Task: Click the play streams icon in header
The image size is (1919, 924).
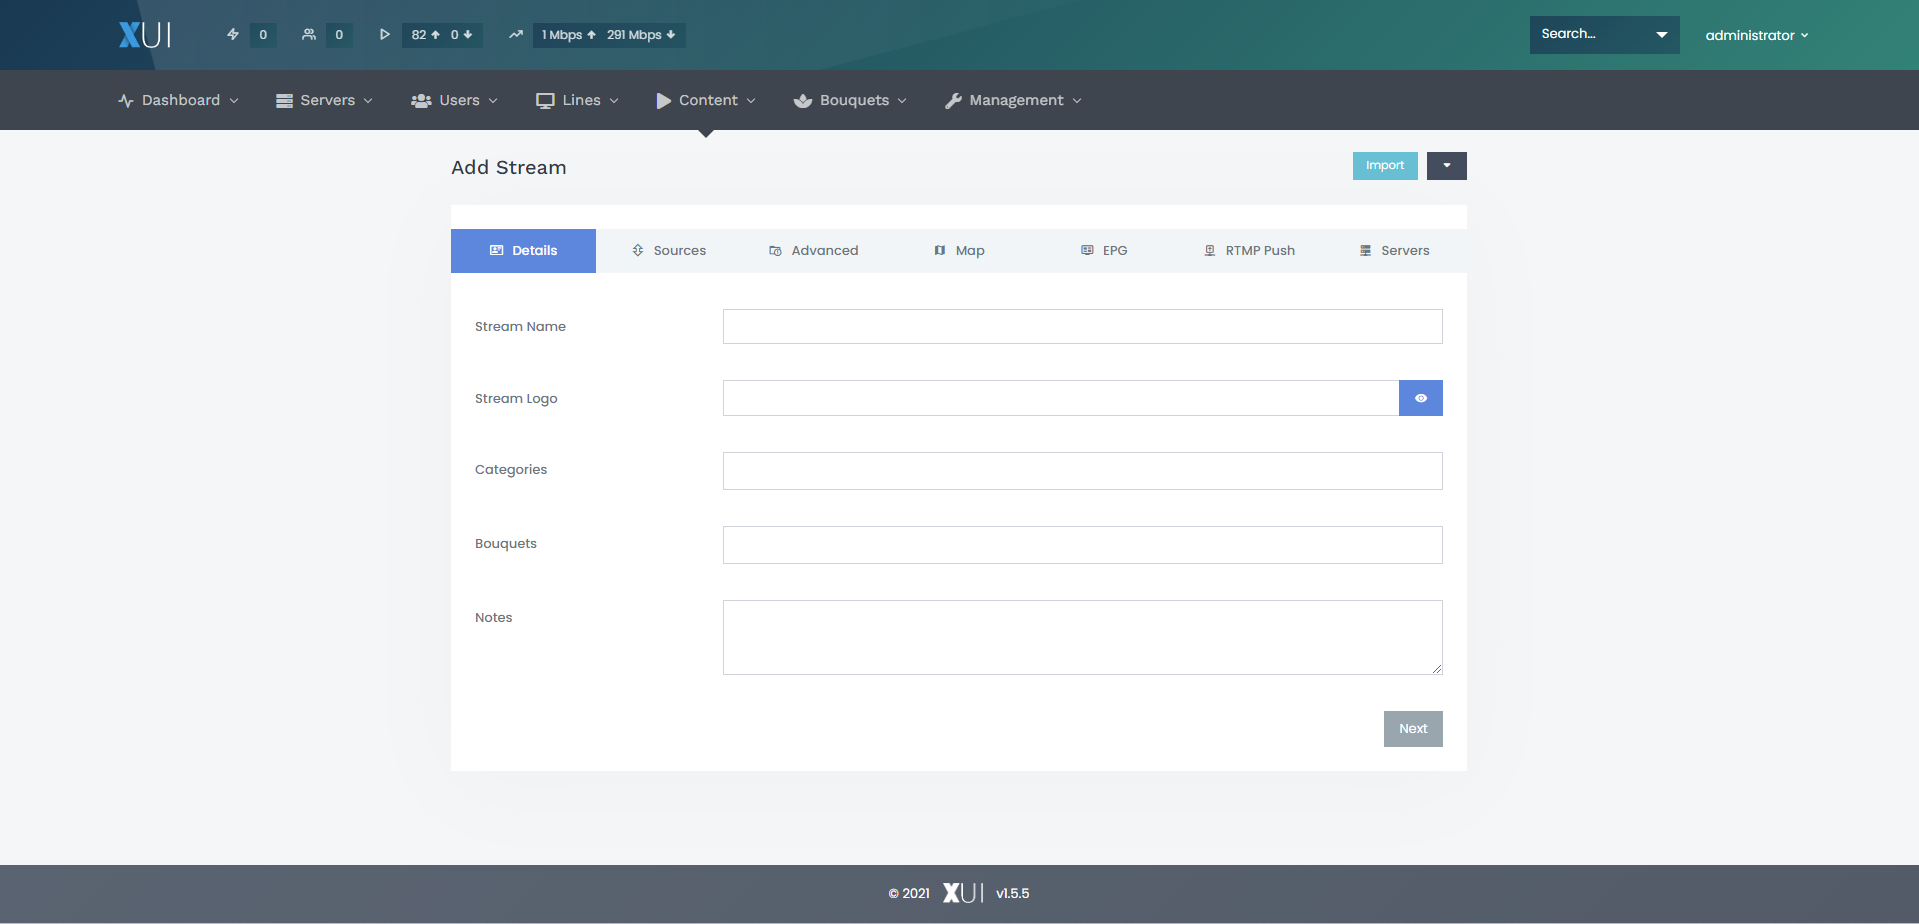Action: (x=385, y=34)
